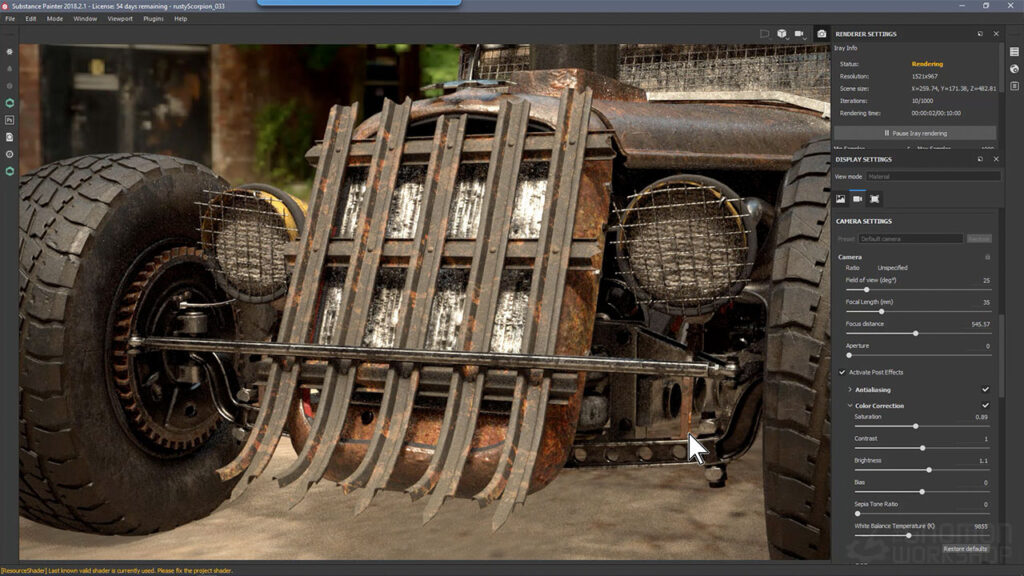1024x576 pixels.
Task: Adjust the Focal Length slider
Action: [x=918, y=312]
